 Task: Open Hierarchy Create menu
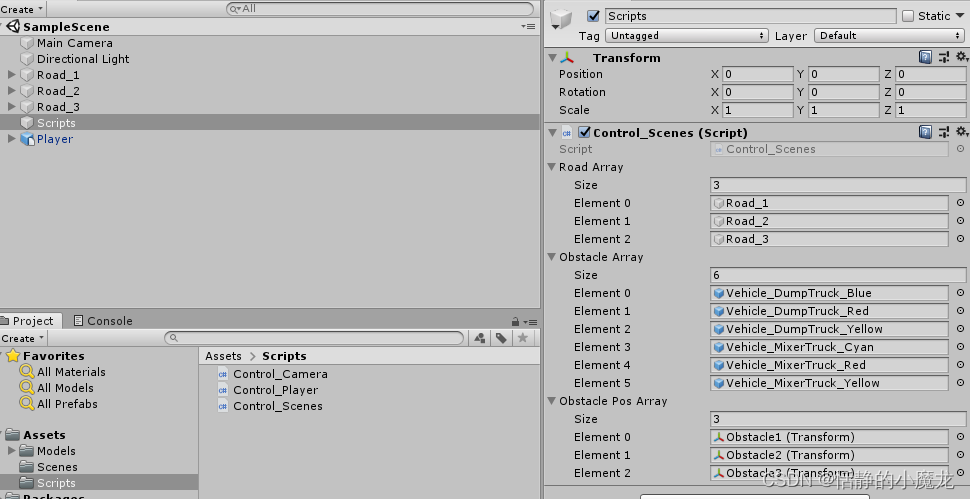[22, 9]
